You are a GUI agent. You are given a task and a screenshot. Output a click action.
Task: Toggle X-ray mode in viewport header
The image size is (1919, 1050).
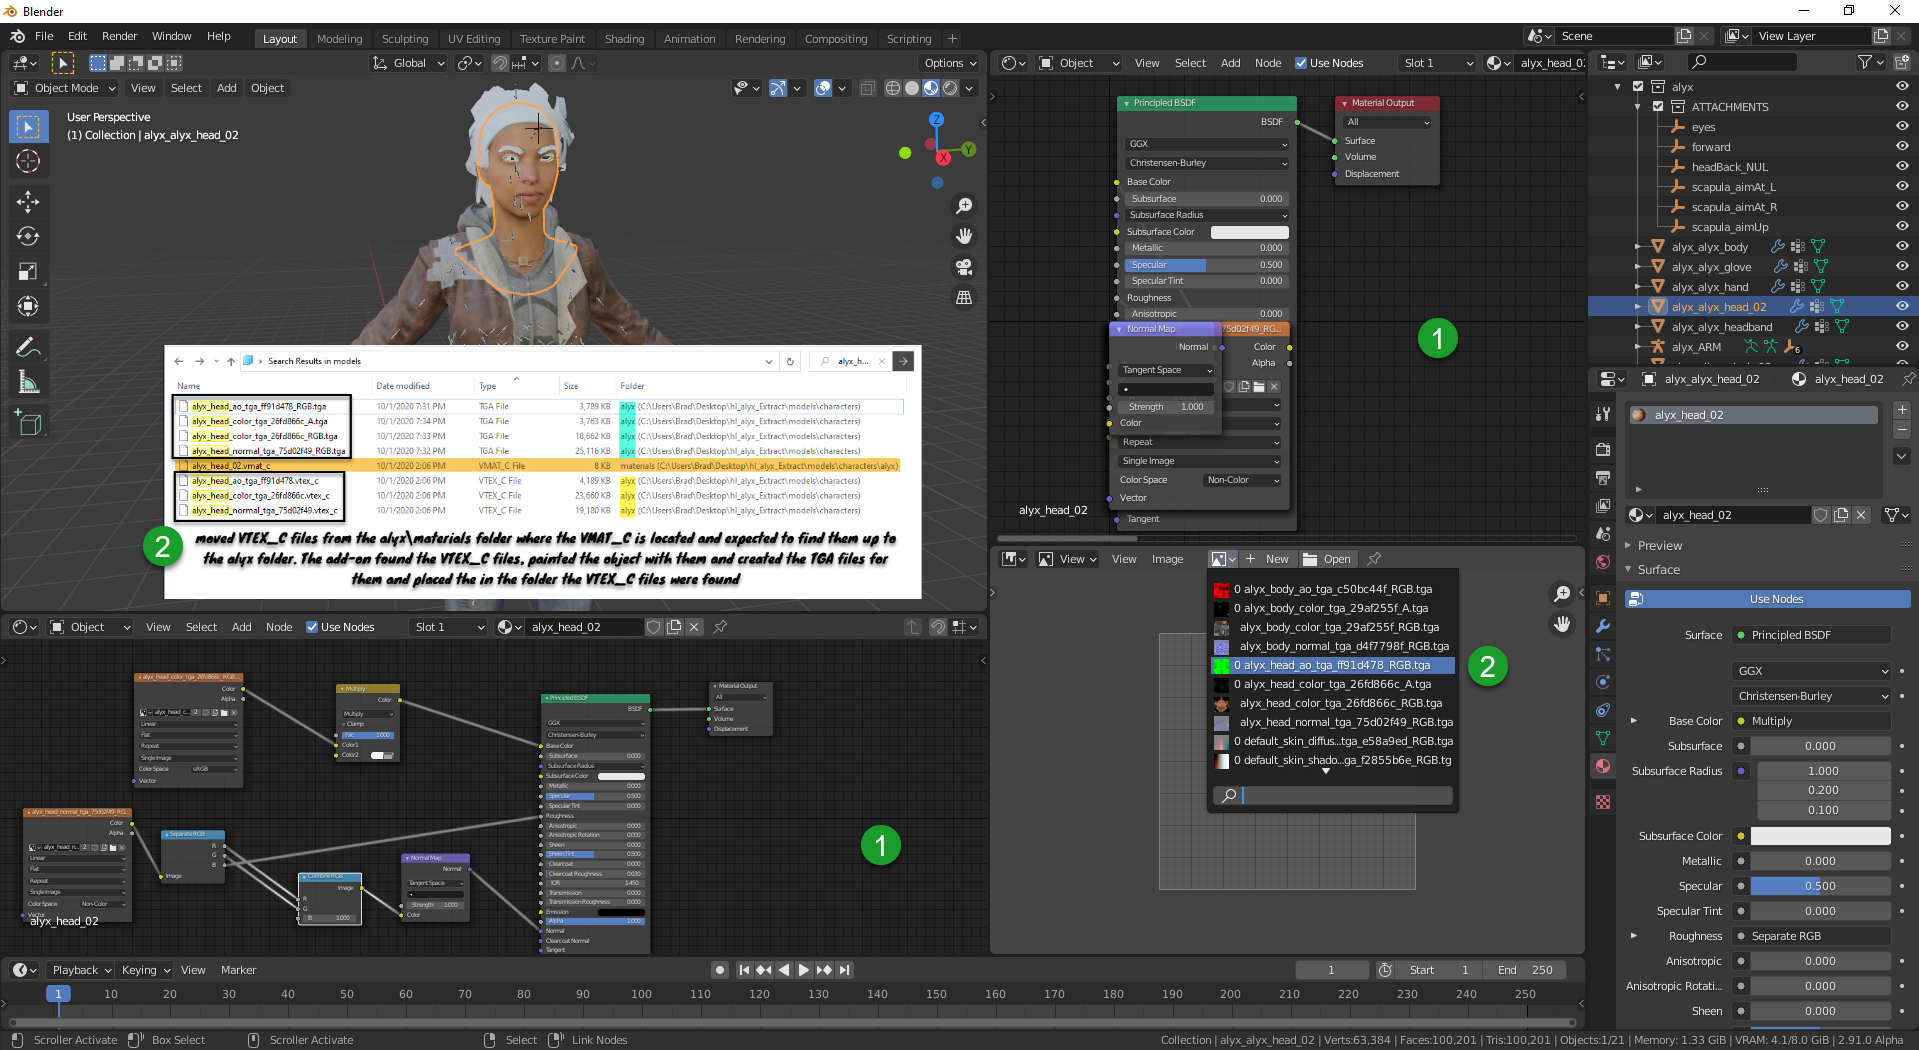867,88
